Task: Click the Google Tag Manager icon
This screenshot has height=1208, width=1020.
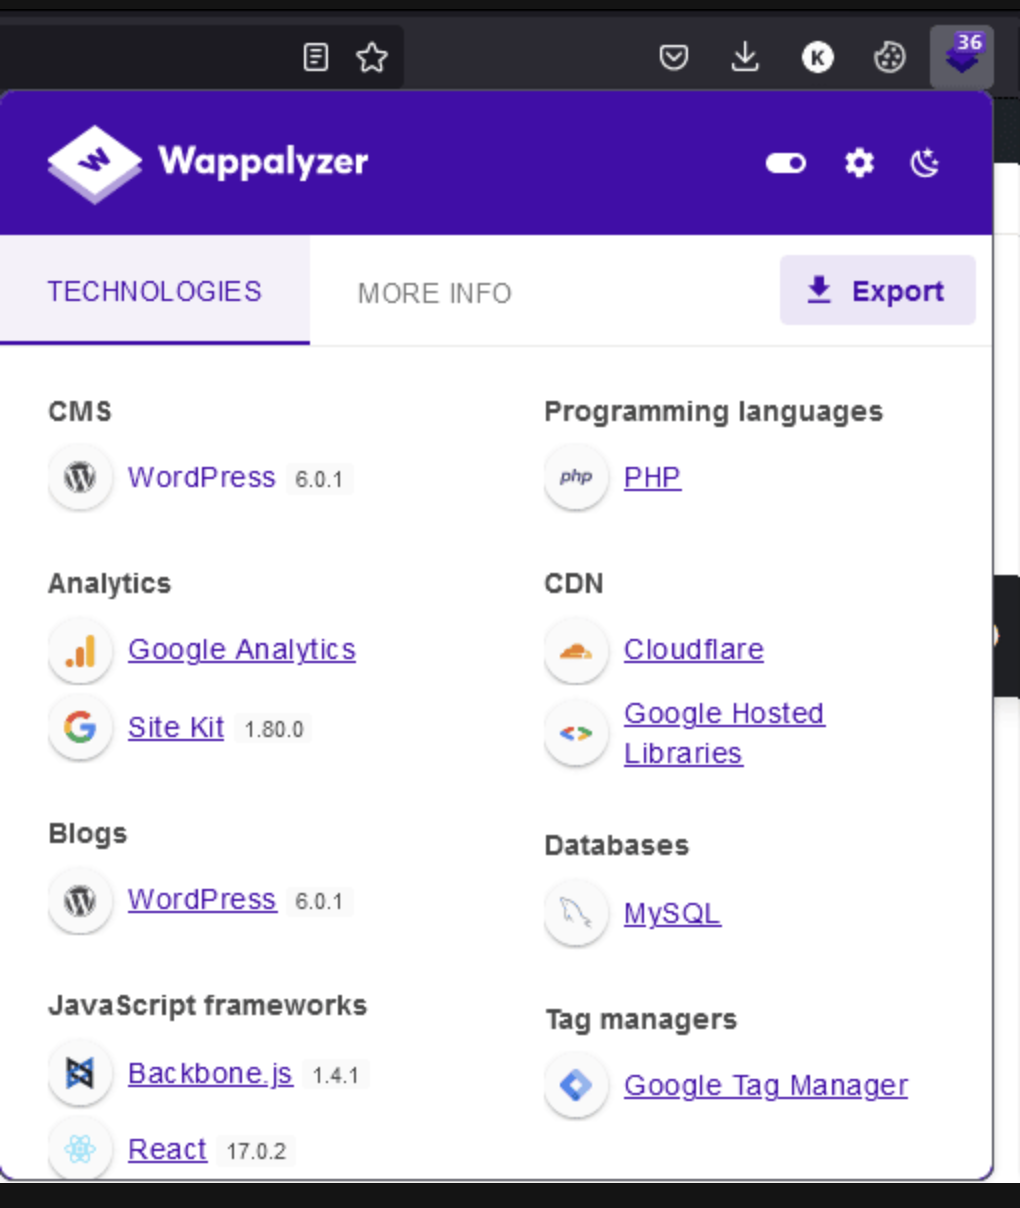Action: coord(576,1085)
